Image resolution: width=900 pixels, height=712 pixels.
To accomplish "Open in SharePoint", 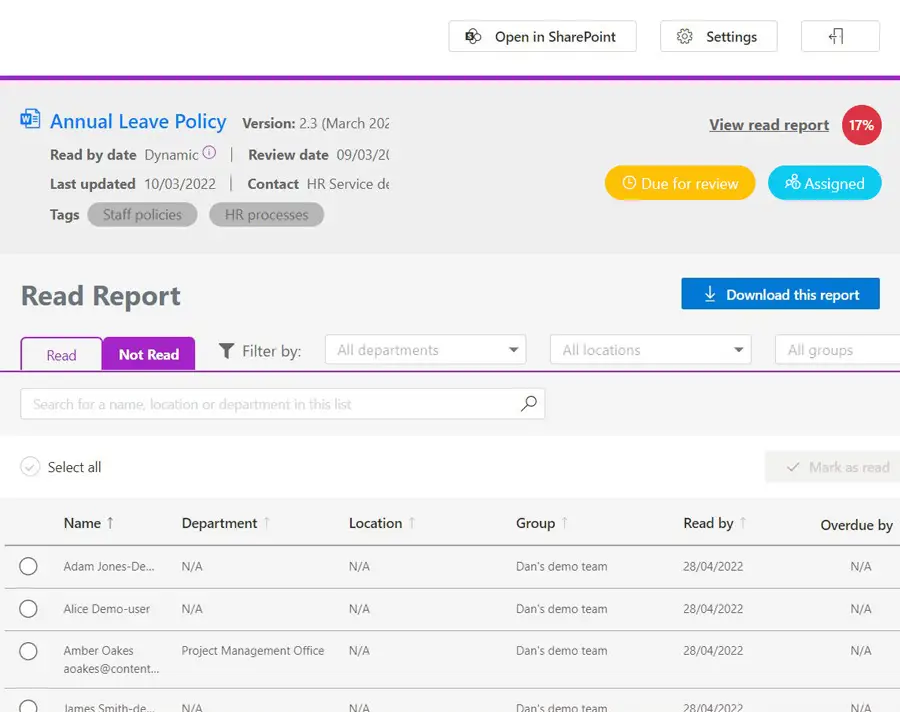I will (x=542, y=36).
